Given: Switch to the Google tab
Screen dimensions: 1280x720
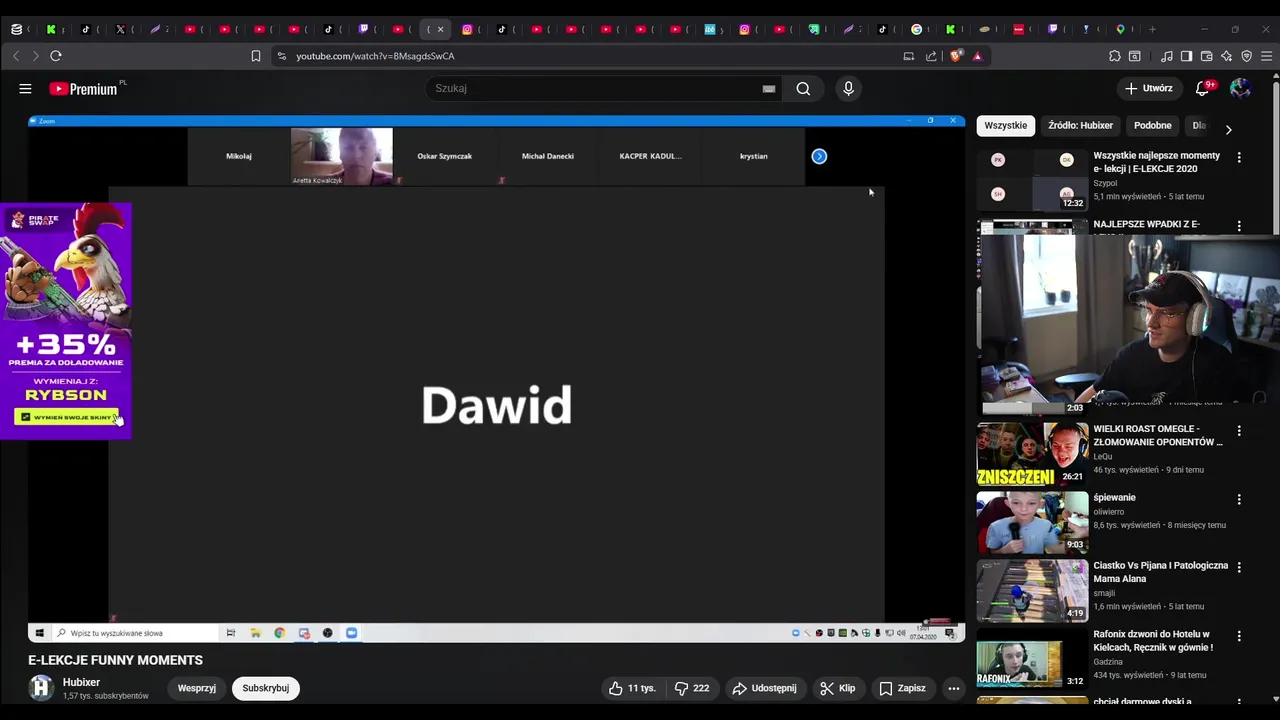Looking at the screenshot, I should 916,29.
